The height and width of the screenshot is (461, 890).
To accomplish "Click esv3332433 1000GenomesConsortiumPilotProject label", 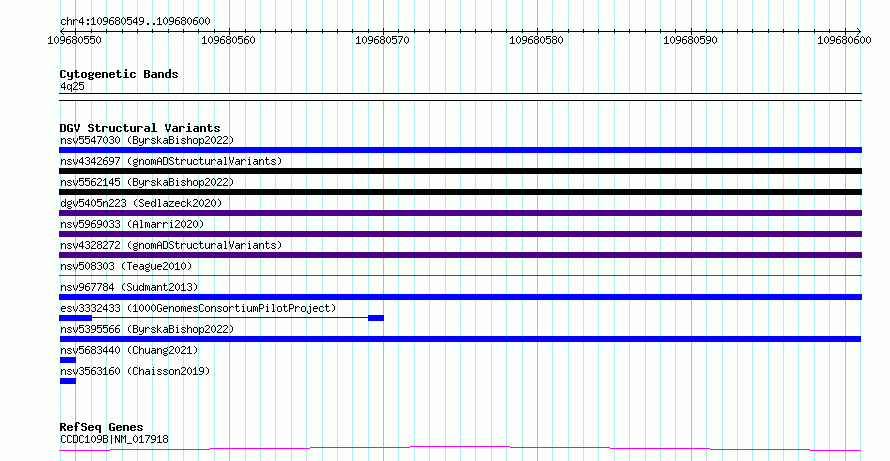I will pos(198,308).
